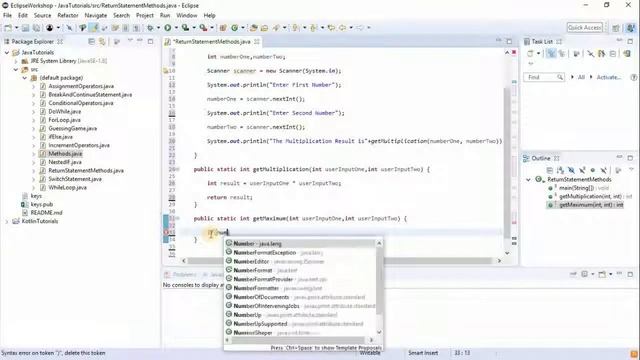Click the Quick Access field

click(584, 27)
